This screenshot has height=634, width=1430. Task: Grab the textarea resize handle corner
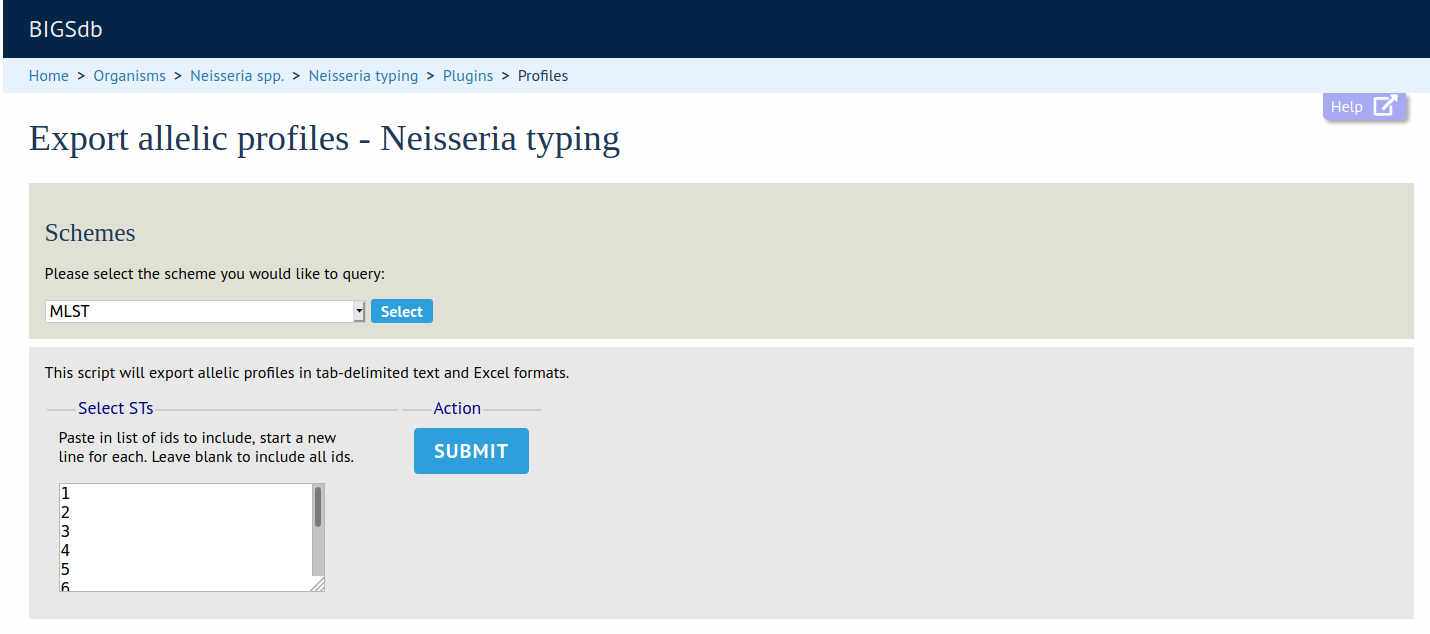[x=317, y=584]
